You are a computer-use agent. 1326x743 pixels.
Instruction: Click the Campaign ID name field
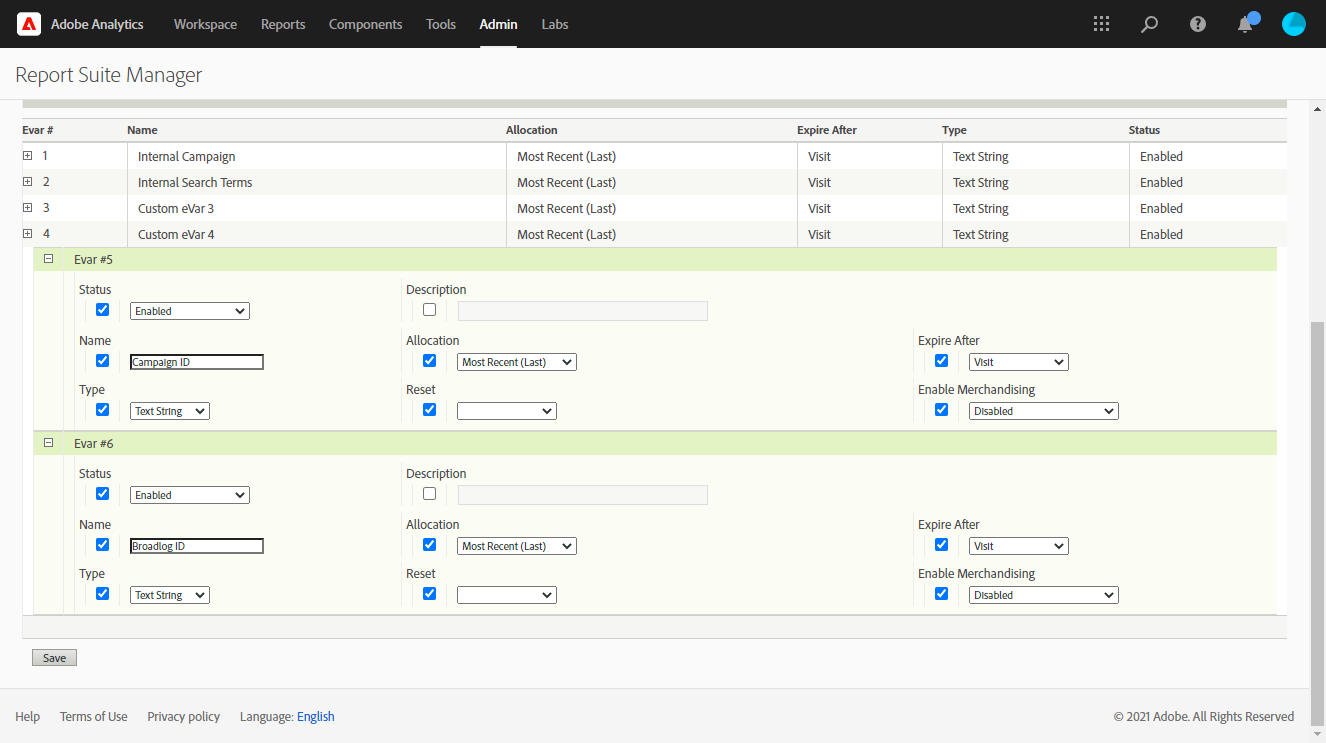click(197, 362)
